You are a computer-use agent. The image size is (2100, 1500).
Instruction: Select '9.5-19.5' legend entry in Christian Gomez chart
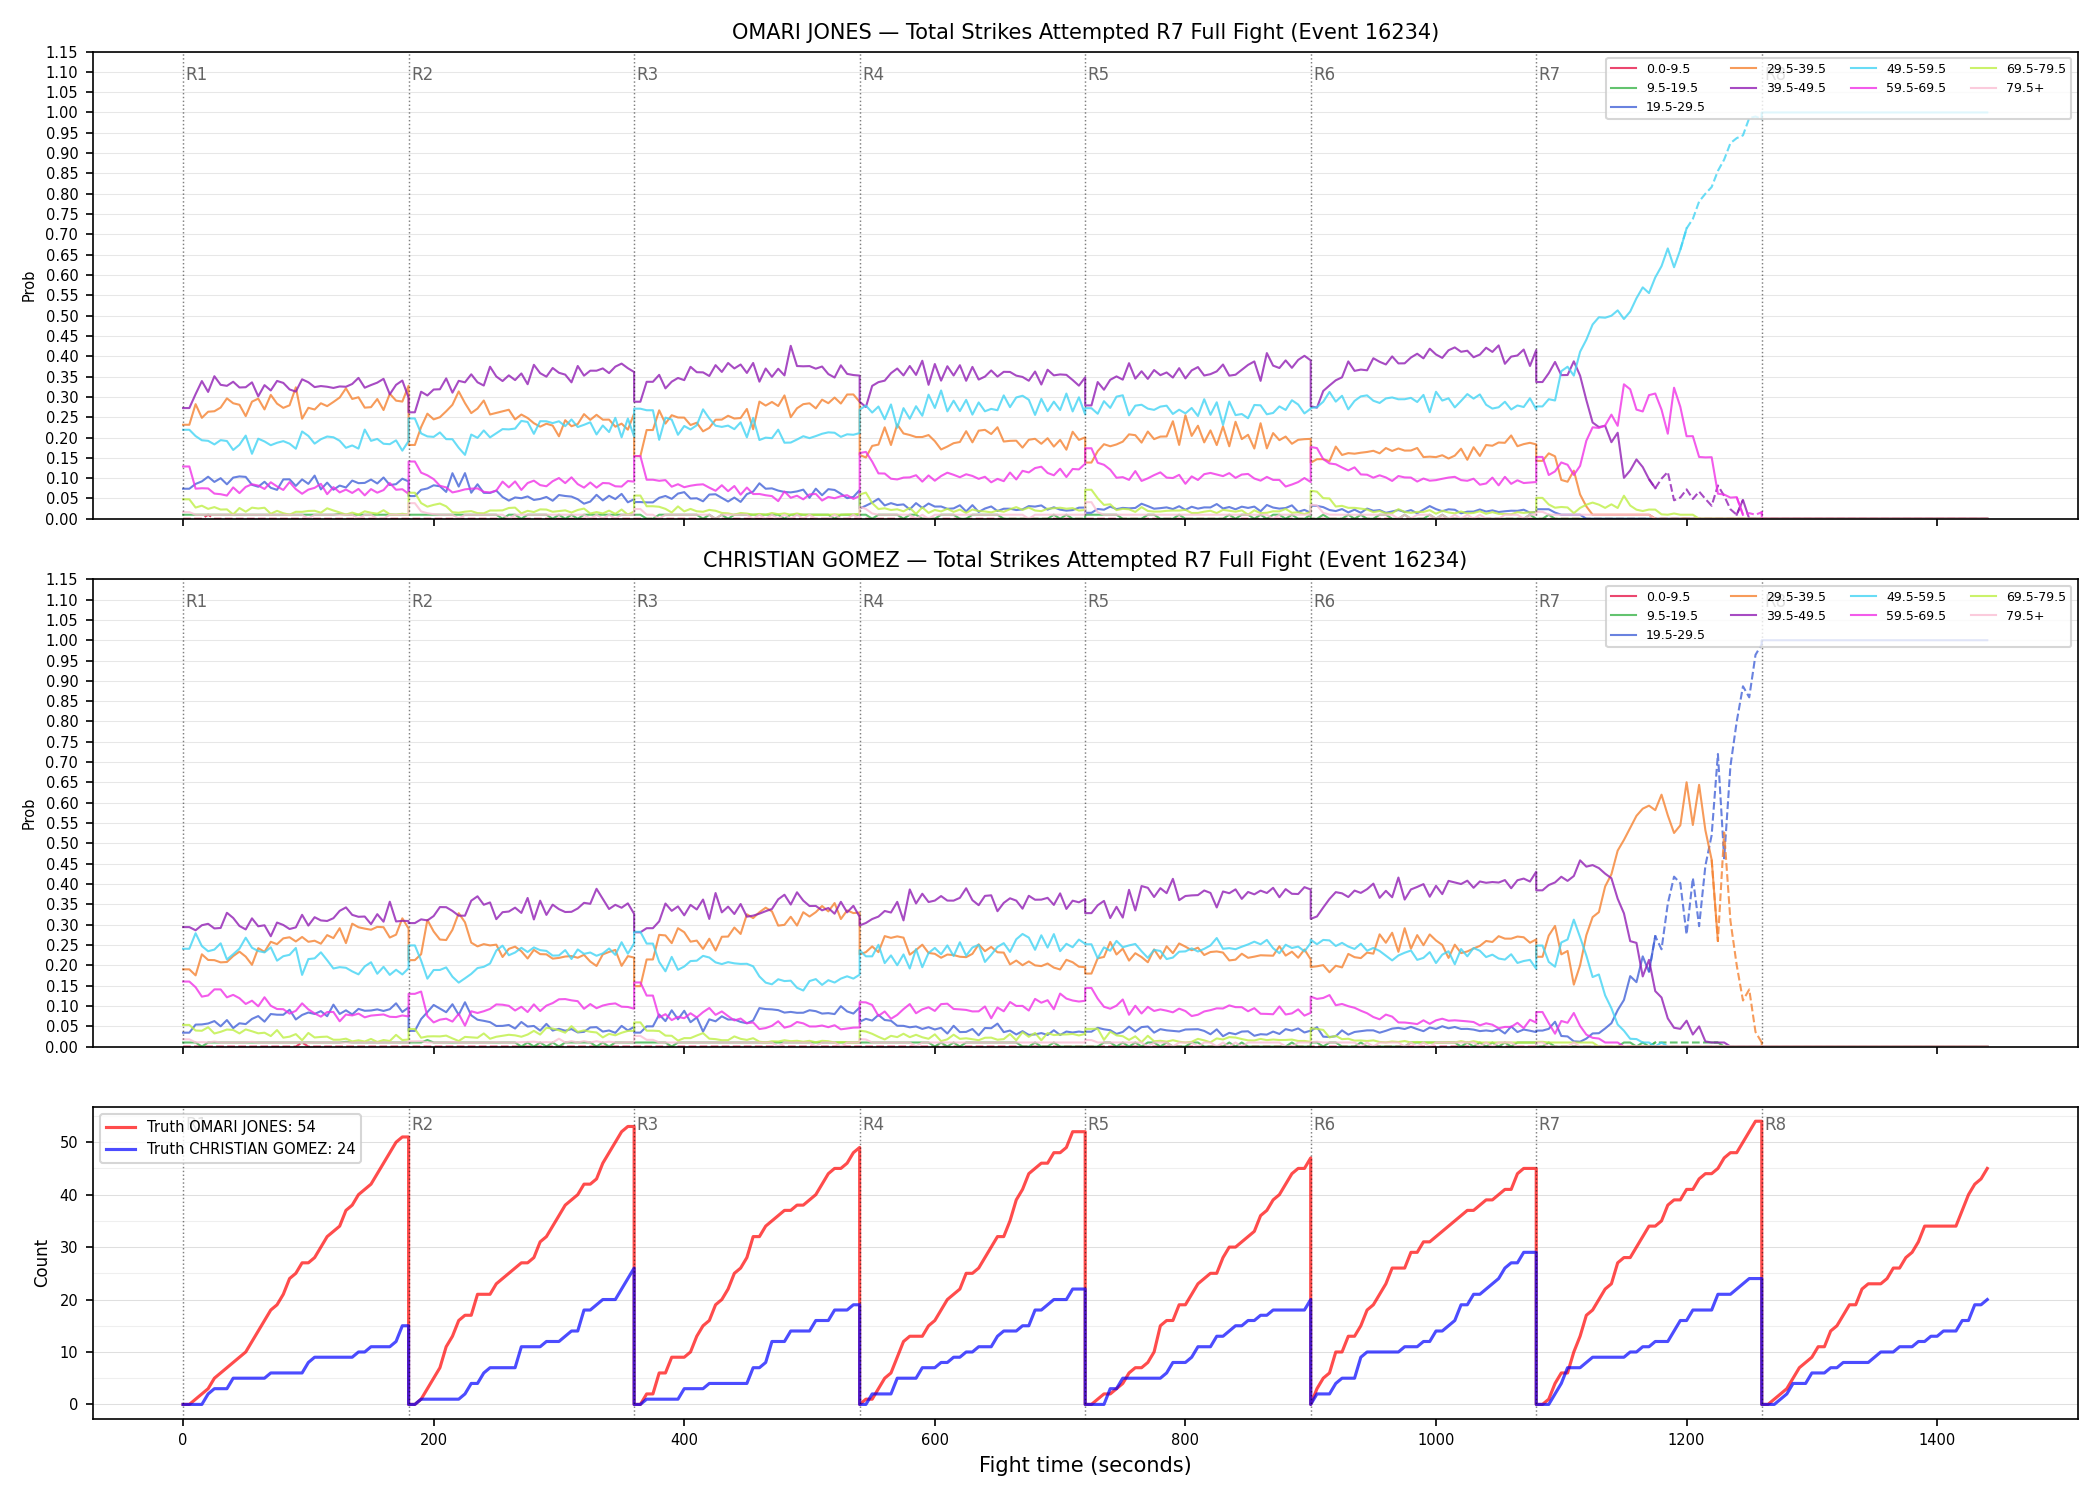(x=1654, y=616)
